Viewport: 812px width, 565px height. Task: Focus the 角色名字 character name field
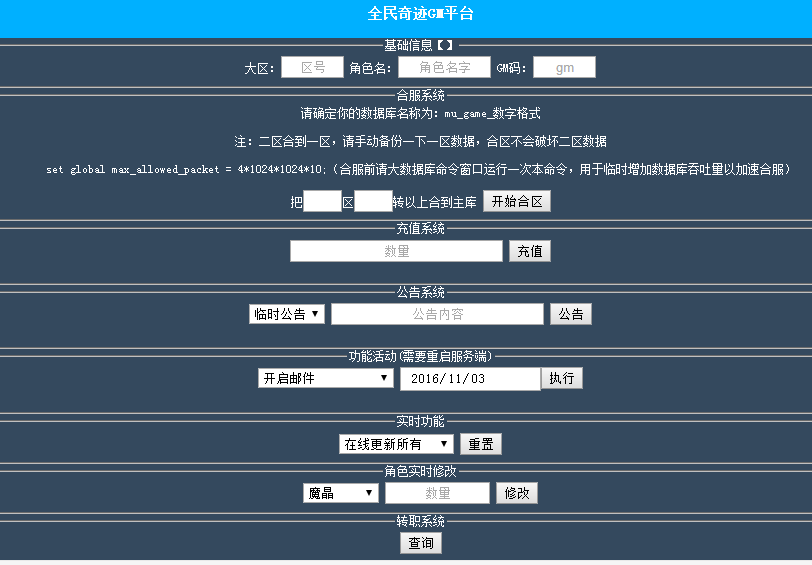(444, 67)
